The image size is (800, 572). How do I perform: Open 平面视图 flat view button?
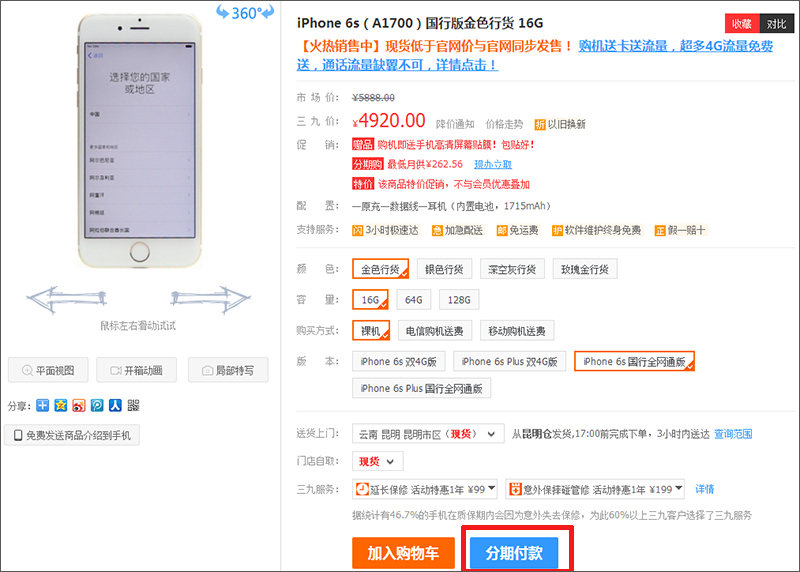[48, 370]
